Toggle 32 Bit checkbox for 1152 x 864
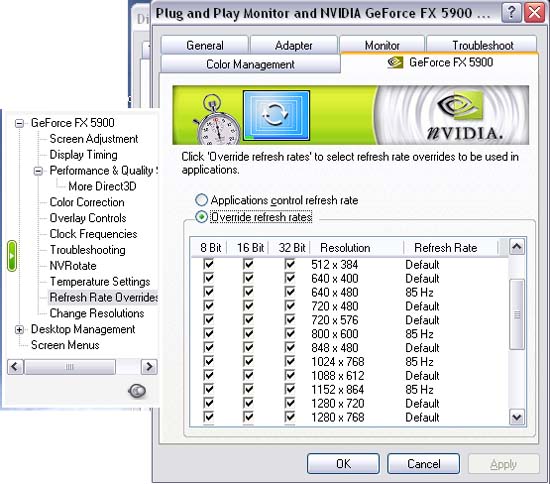 point(290,389)
